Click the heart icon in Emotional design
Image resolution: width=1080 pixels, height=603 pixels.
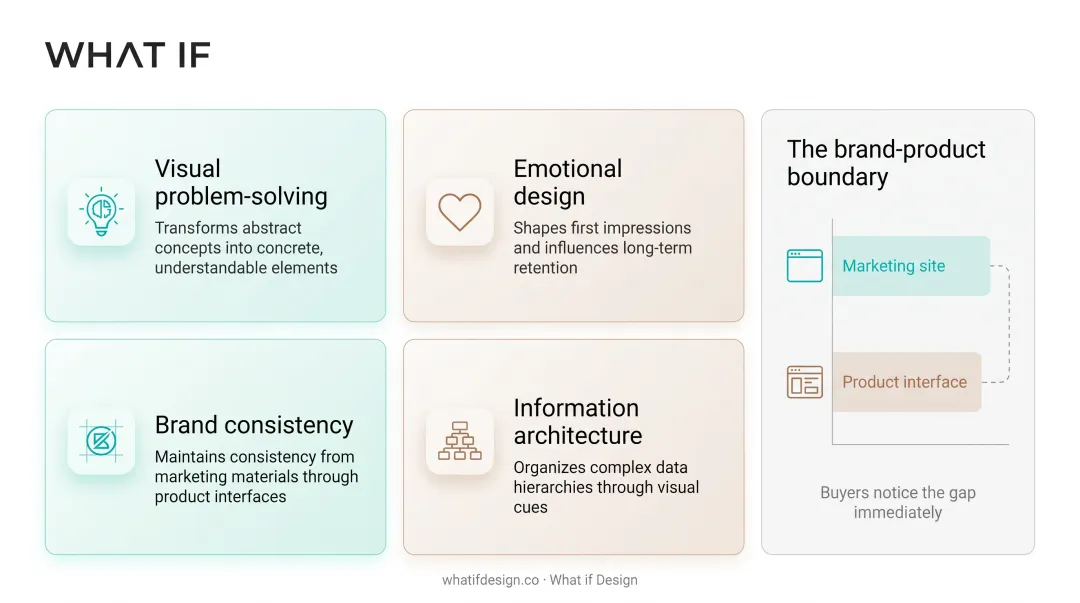pos(459,212)
